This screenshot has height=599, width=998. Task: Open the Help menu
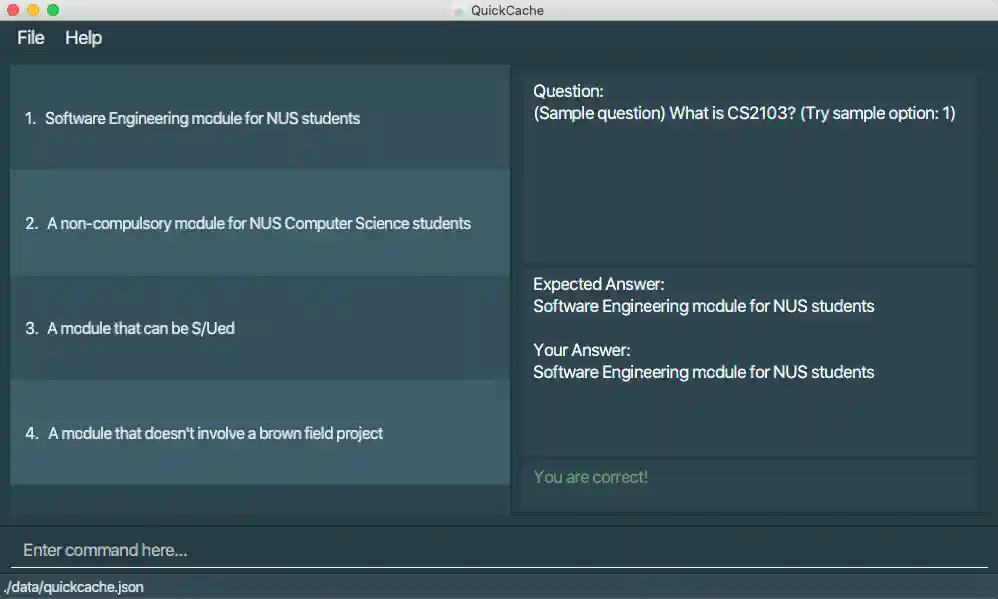pyautogui.click(x=84, y=38)
